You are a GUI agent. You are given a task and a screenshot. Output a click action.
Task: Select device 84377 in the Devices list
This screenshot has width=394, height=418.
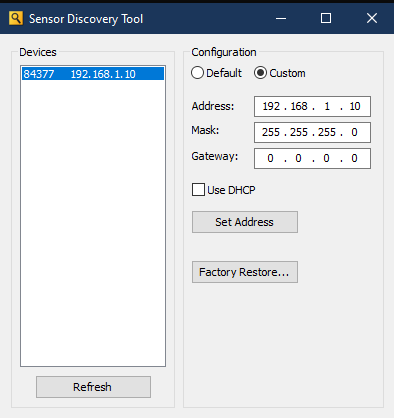93,74
